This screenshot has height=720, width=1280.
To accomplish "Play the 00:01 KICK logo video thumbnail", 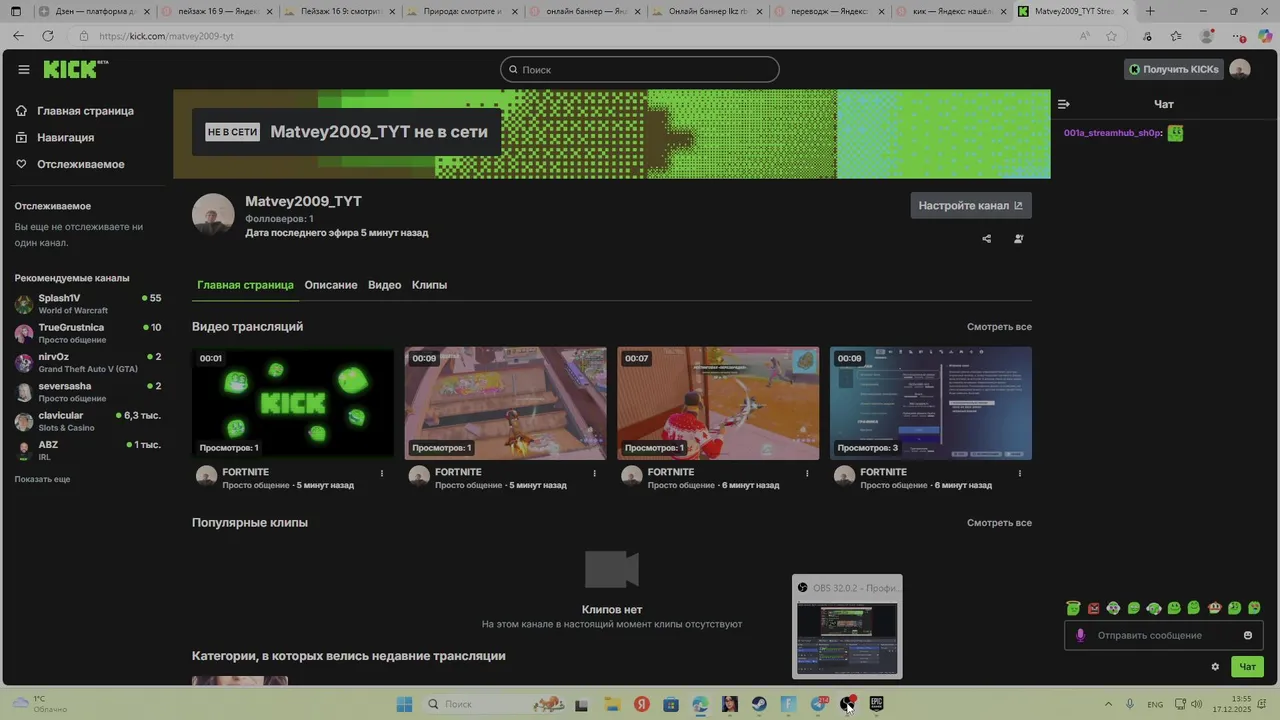I will coord(293,403).
